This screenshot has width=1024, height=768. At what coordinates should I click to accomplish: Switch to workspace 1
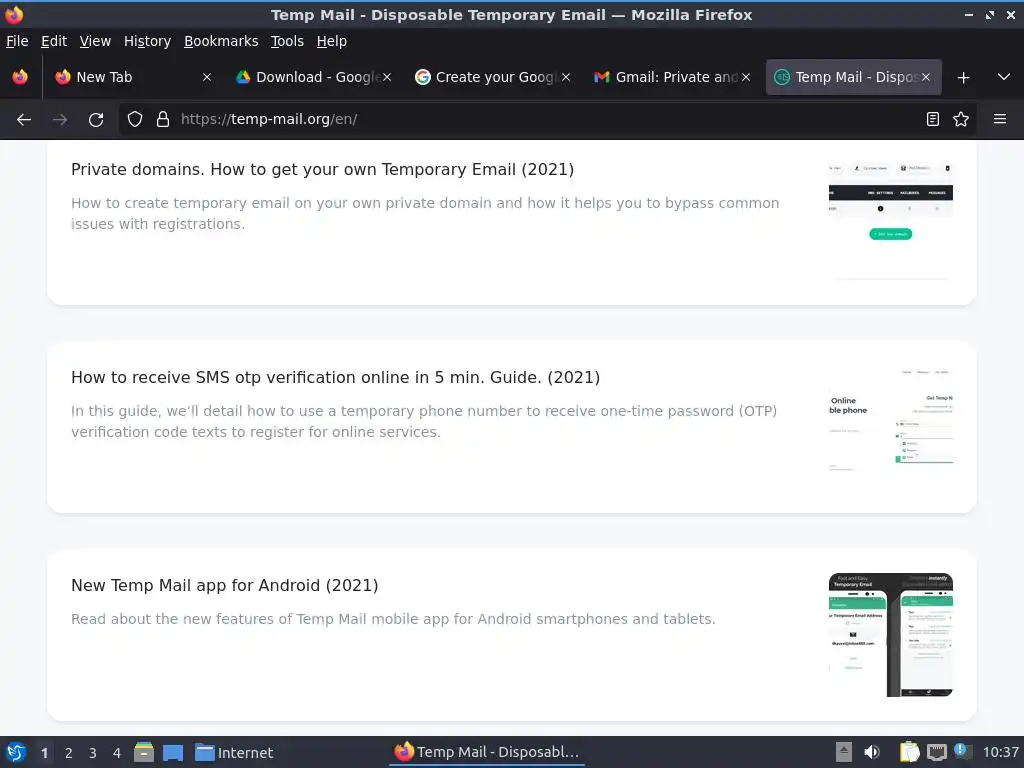[x=44, y=753]
